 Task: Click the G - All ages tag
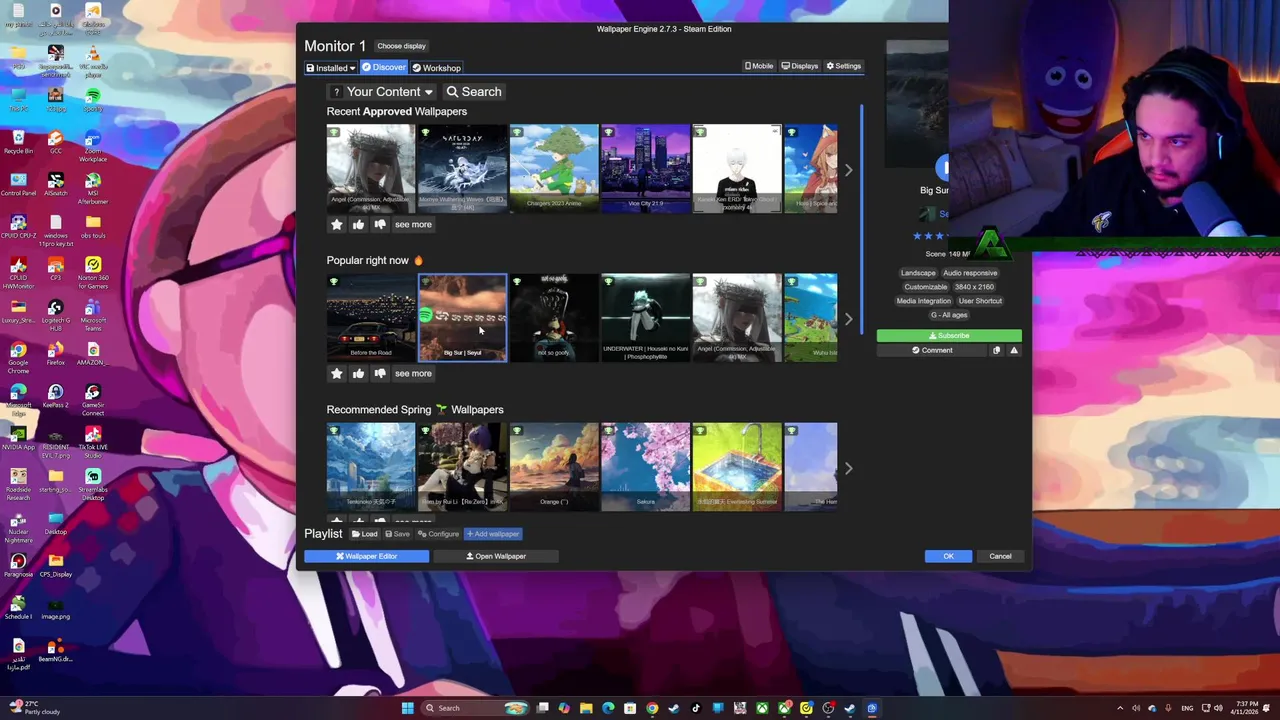pyautogui.click(x=949, y=315)
